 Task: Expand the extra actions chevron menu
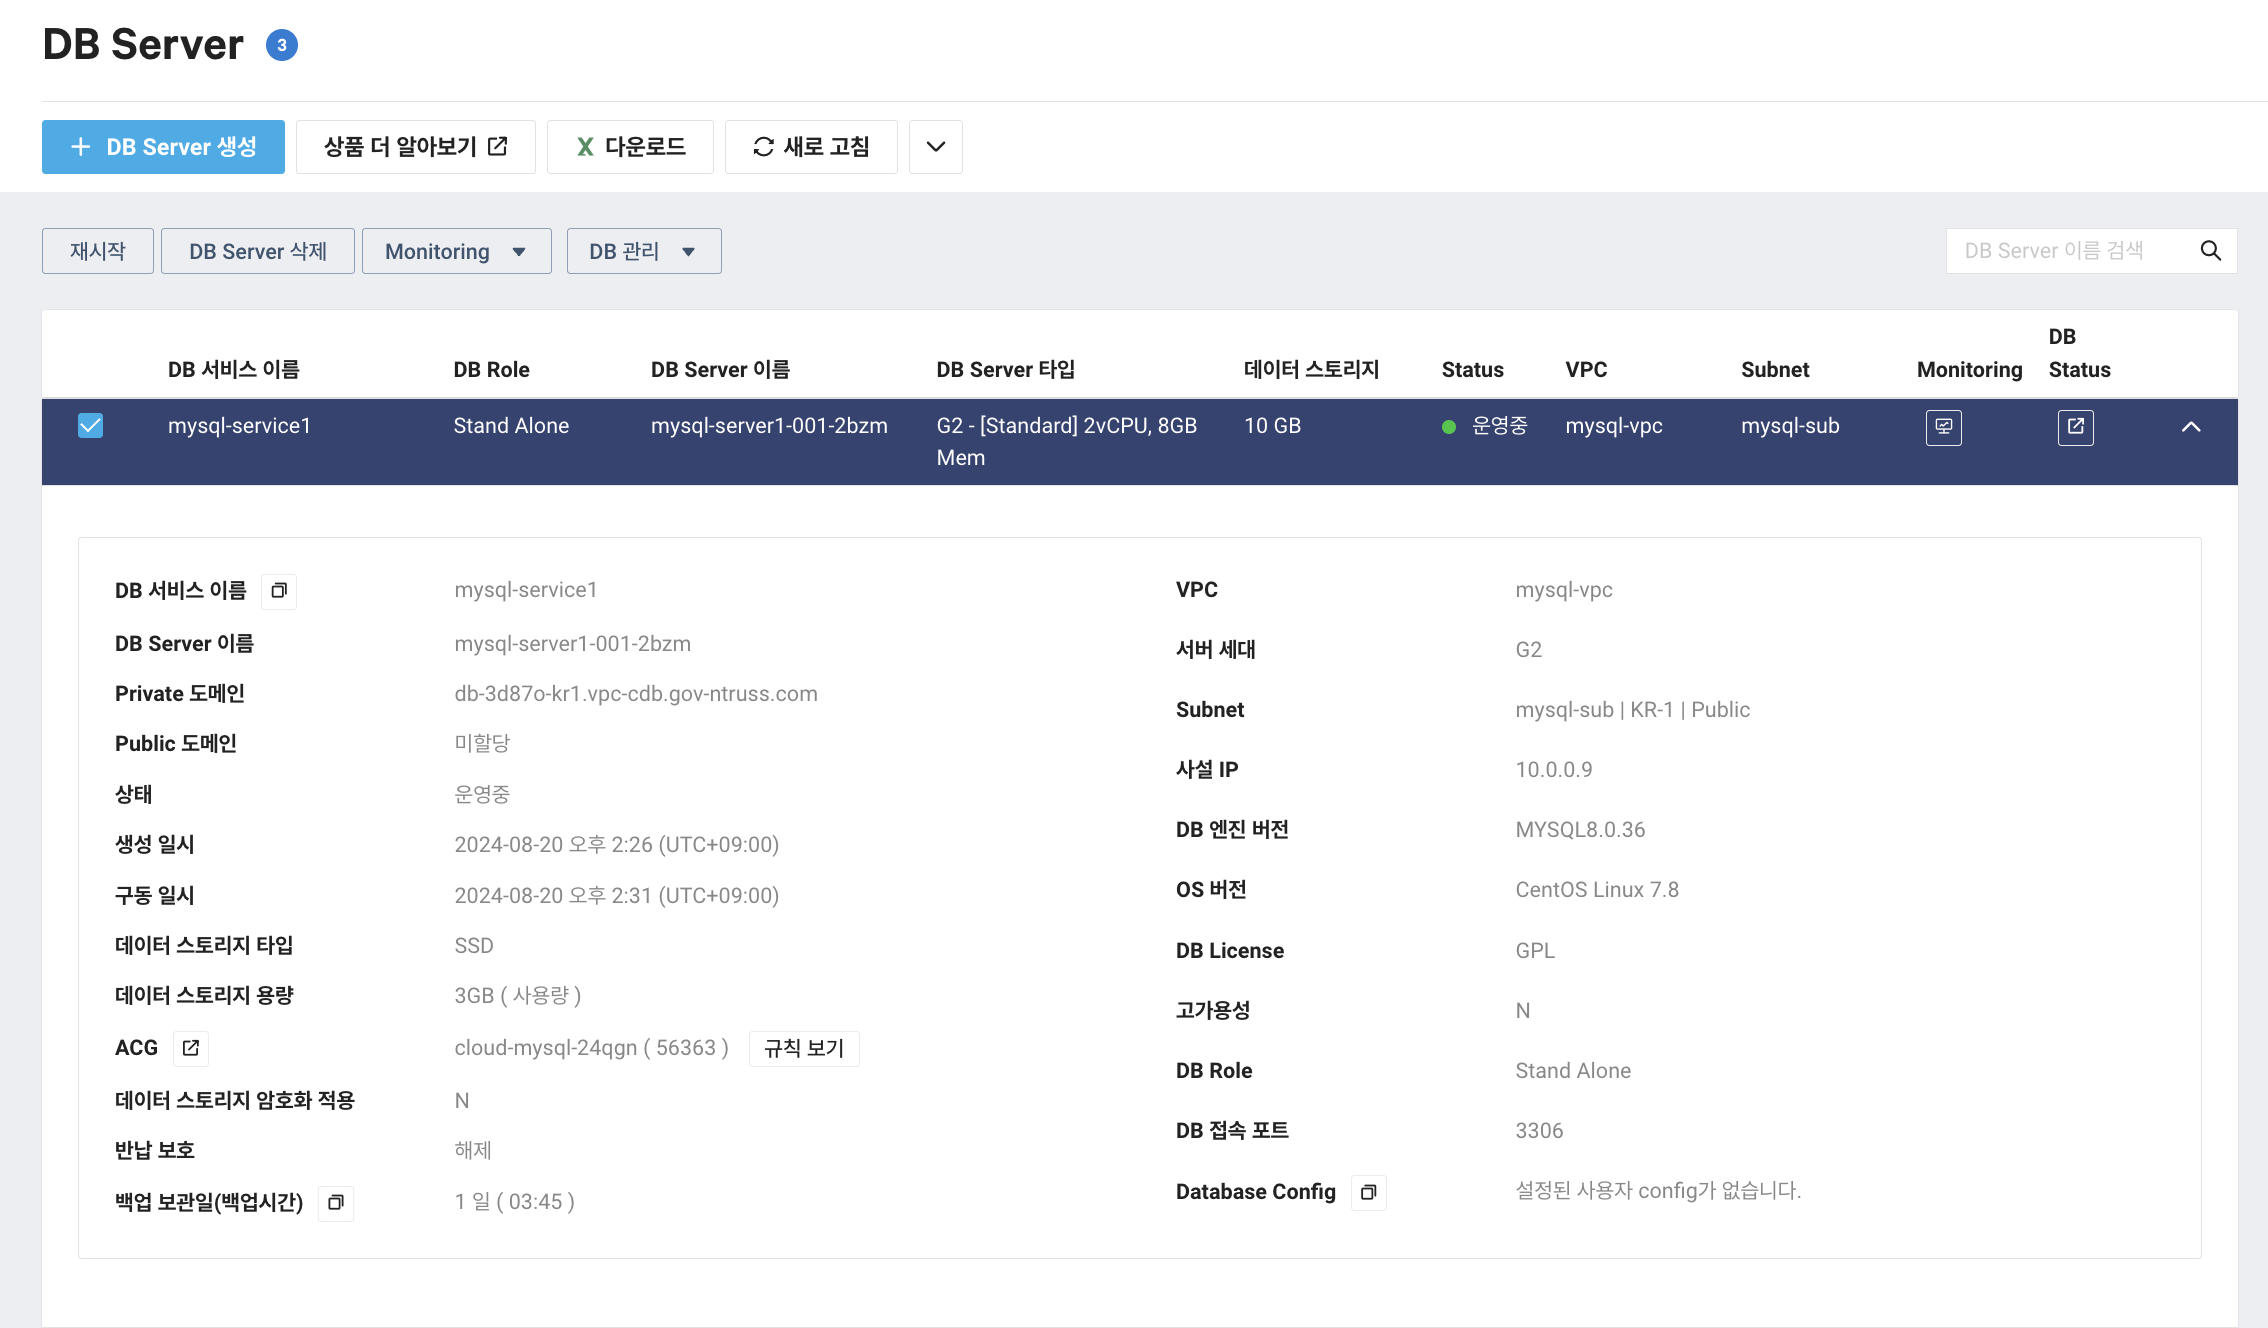pos(935,146)
